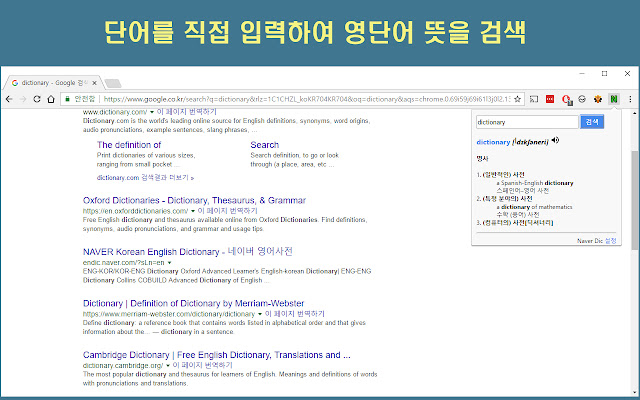The width and height of the screenshot is (640, 400).
Task: Select the 명사 part-of-speech label
Action: (482, 159)
